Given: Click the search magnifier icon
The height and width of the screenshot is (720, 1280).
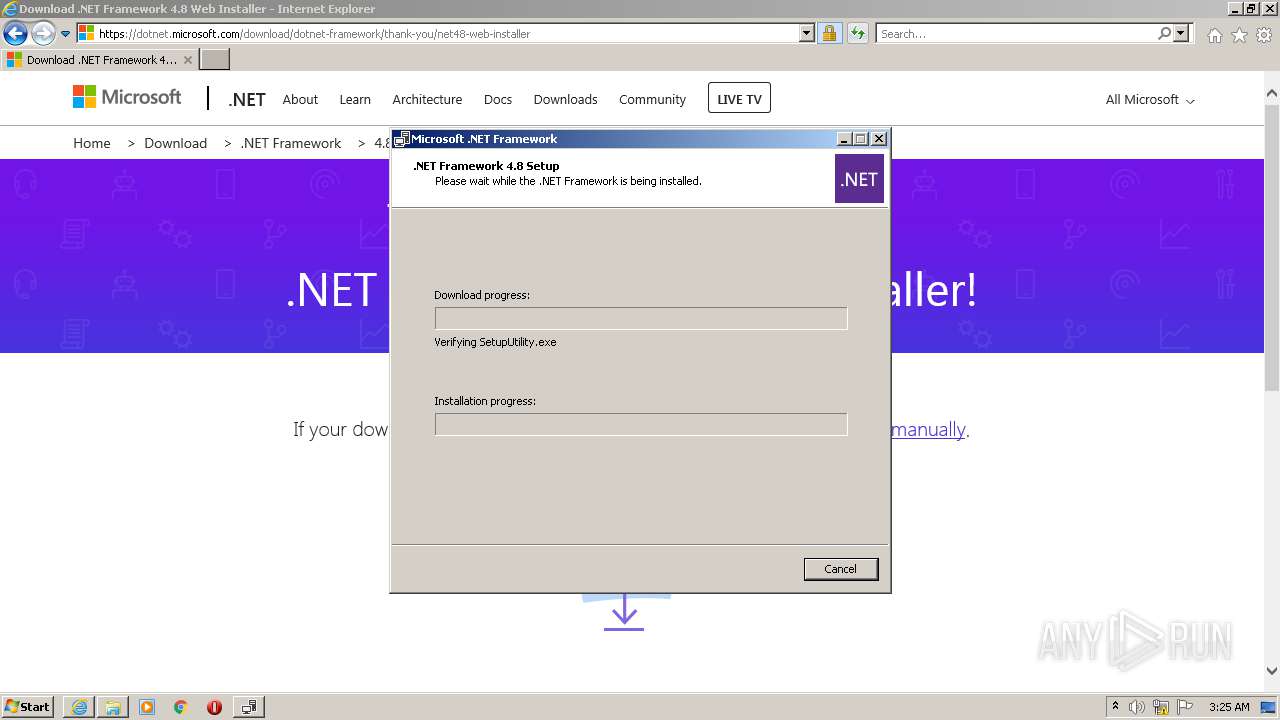Looking at the screenshot, I should 1164,33.
